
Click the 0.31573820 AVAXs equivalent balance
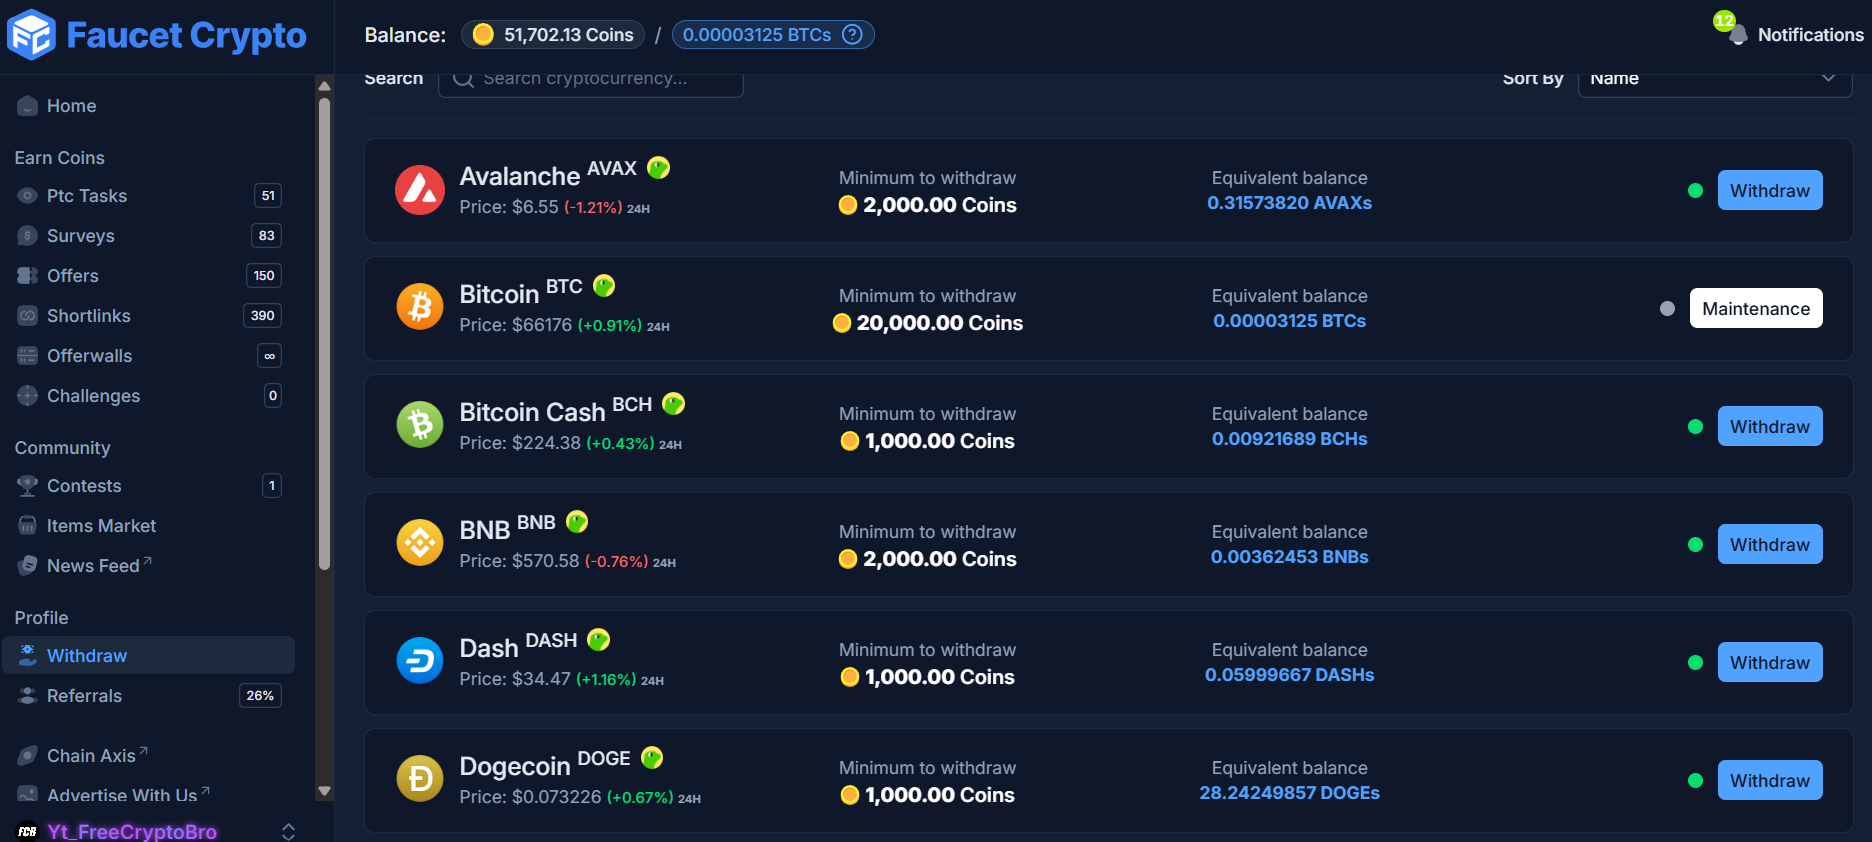click(1289, 203)
